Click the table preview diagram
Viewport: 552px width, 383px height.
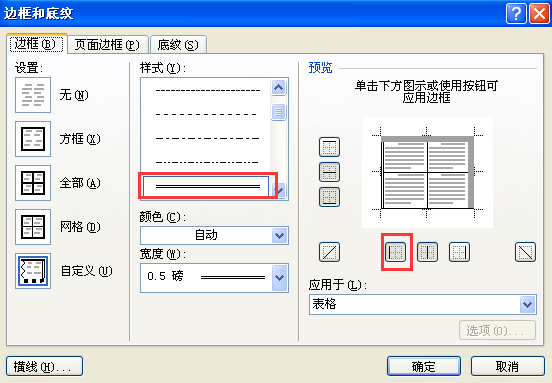click(427, 172)
